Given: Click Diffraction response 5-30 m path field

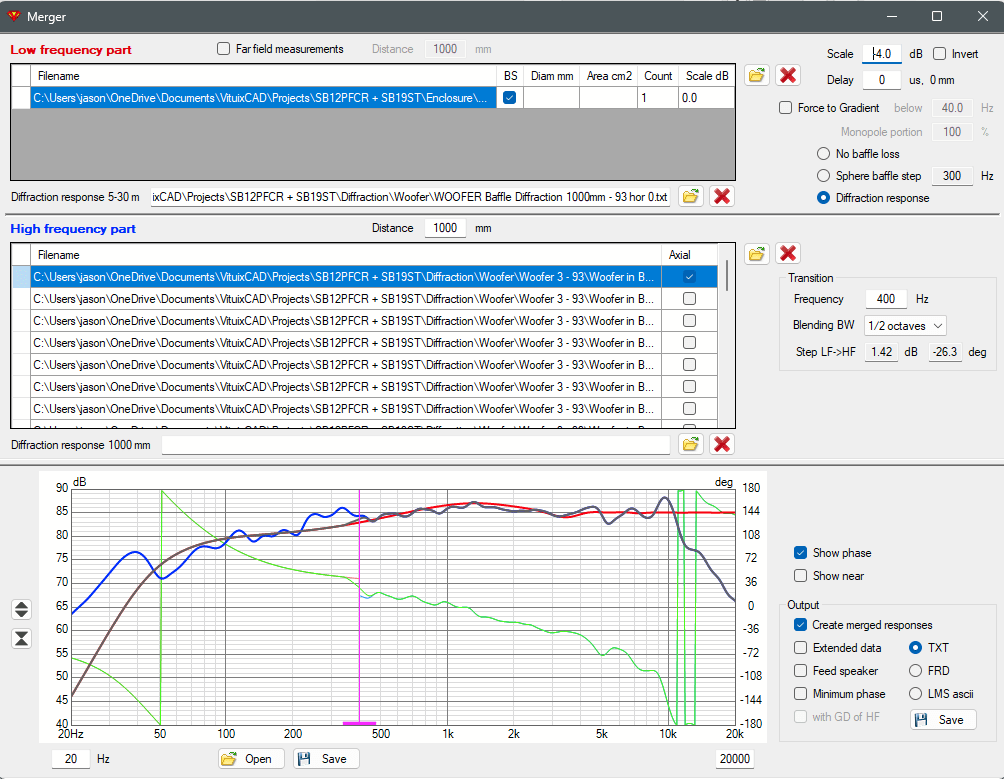Looking at the screenshot, I should tap(410, 197).
